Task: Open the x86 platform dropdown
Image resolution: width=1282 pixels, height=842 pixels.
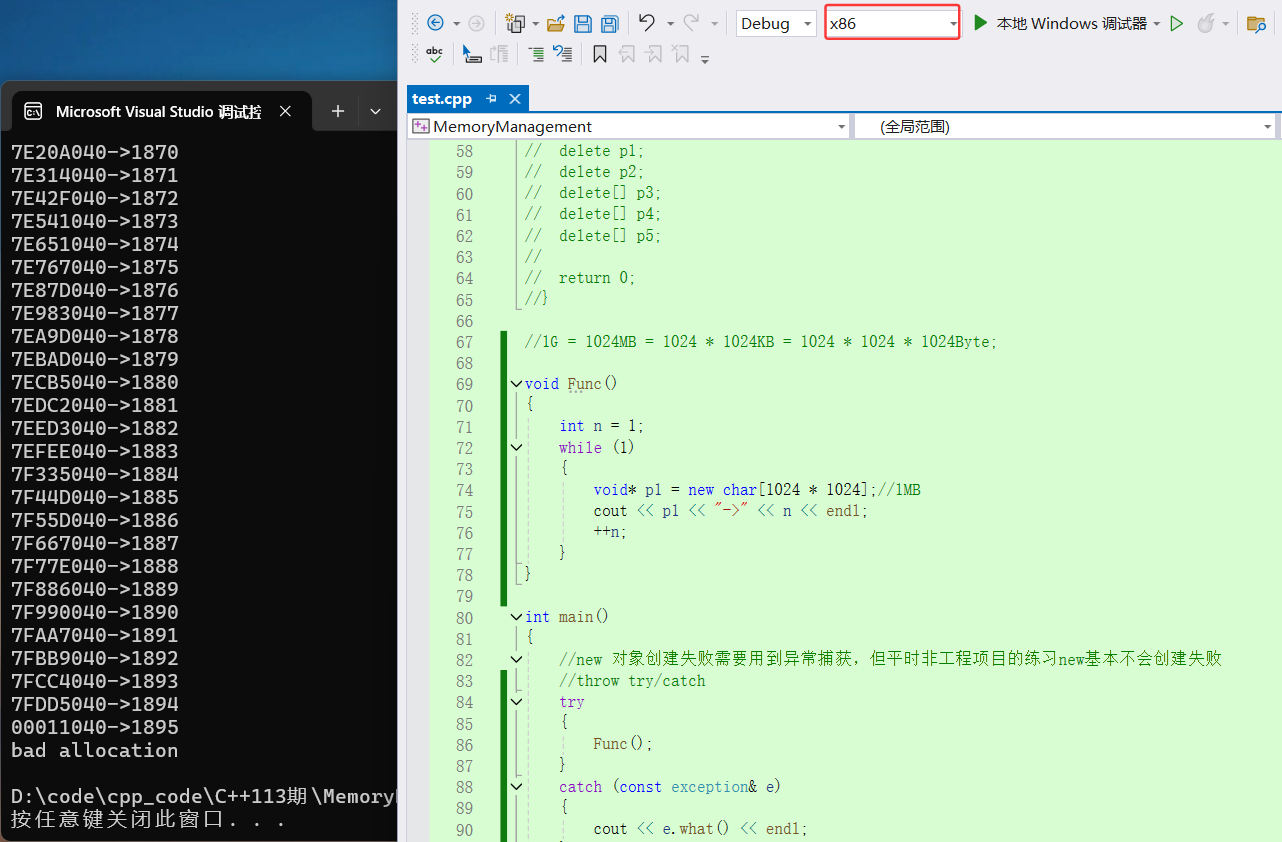Action: (893, 23)
